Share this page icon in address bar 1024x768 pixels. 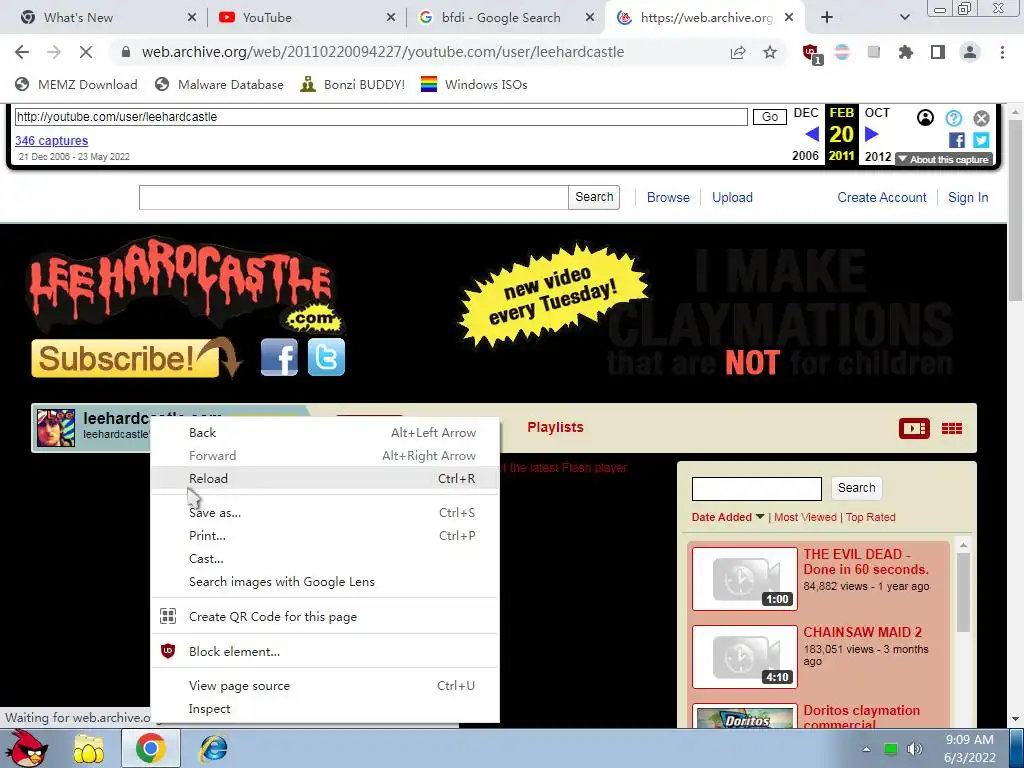pos(738,52)
